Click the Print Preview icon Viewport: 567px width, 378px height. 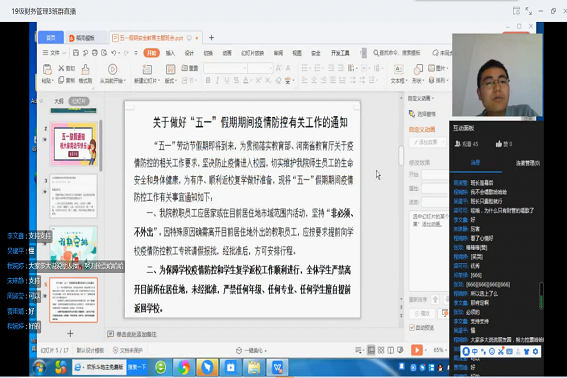point(104,53)
